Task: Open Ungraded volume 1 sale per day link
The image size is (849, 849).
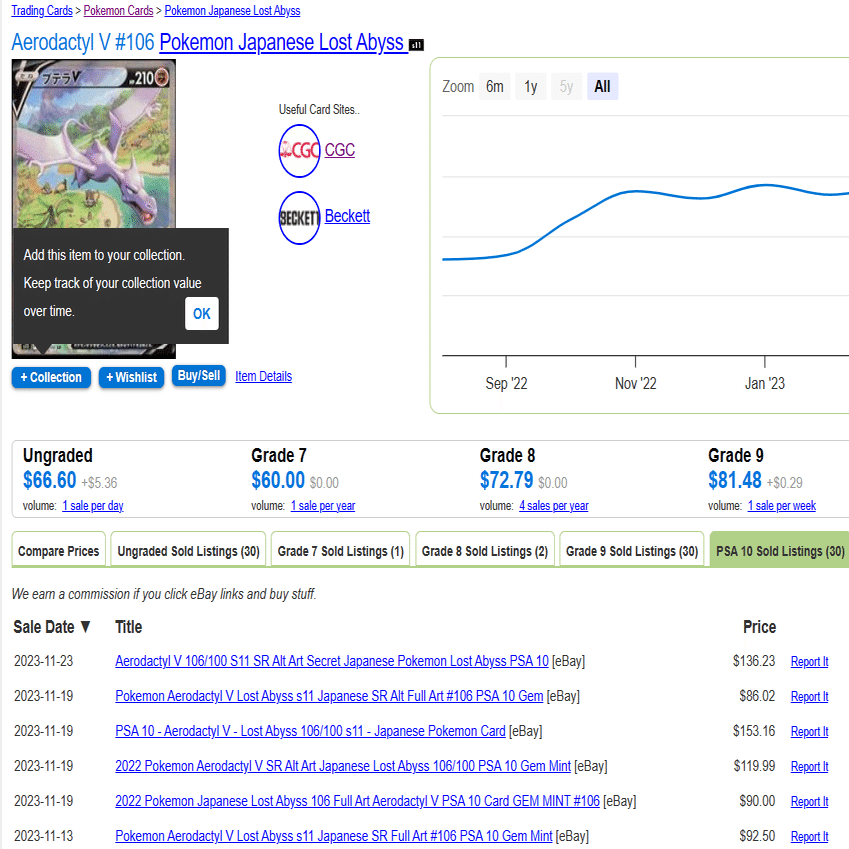Action: (x=93, y=506)
